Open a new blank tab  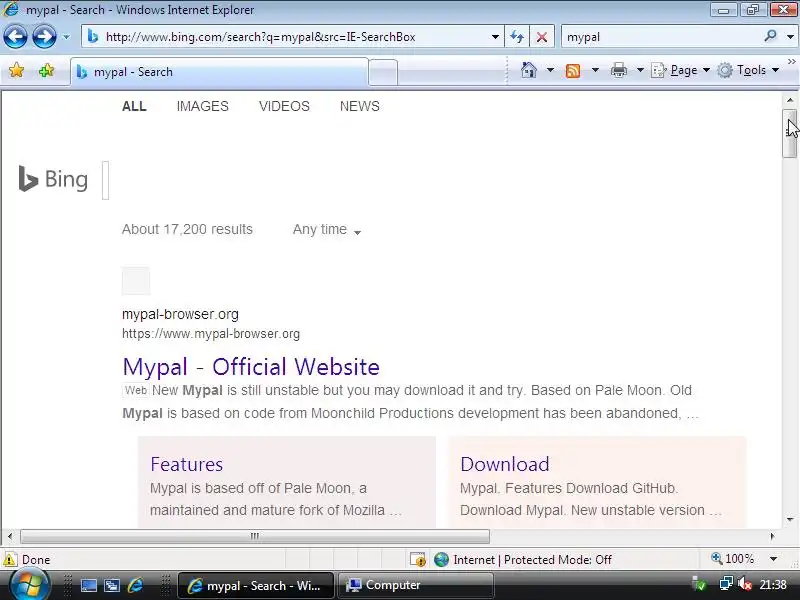(383, 72)
